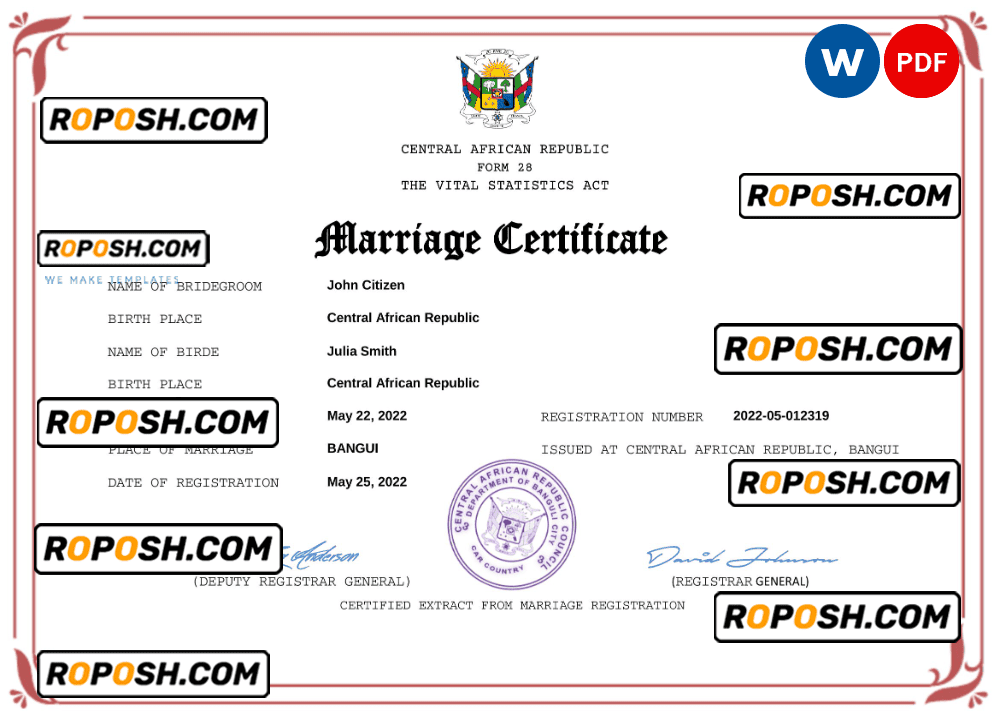Screen dimensions: 1000x720
Task: Click the 'FORM 28' header text
Action: tap(505, 167)
